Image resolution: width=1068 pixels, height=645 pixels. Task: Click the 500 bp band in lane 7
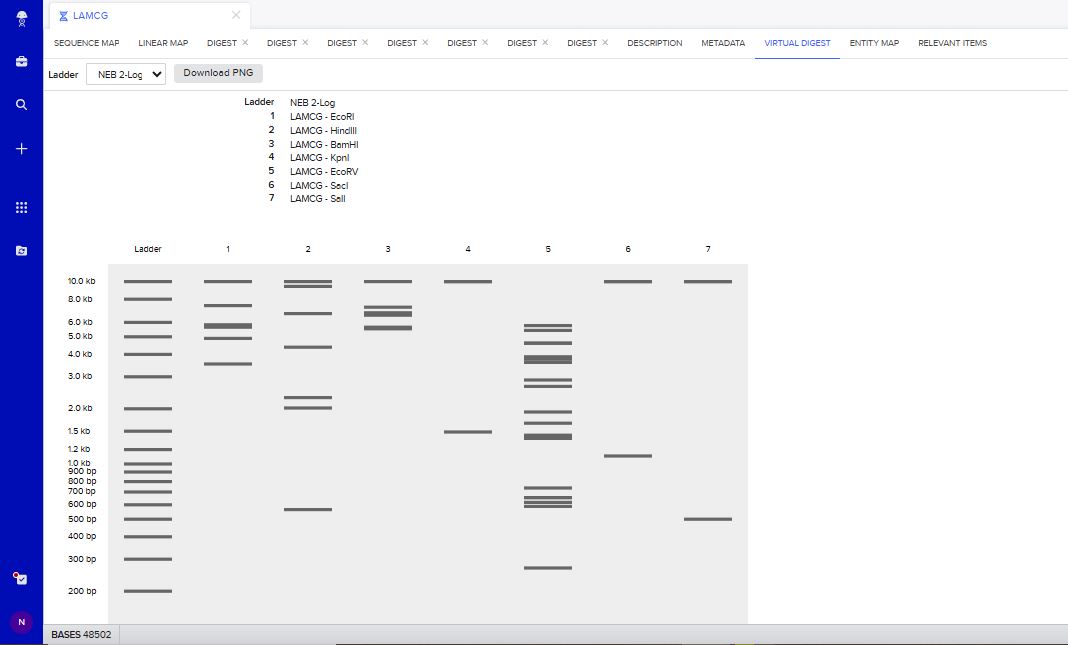[708, 519]
